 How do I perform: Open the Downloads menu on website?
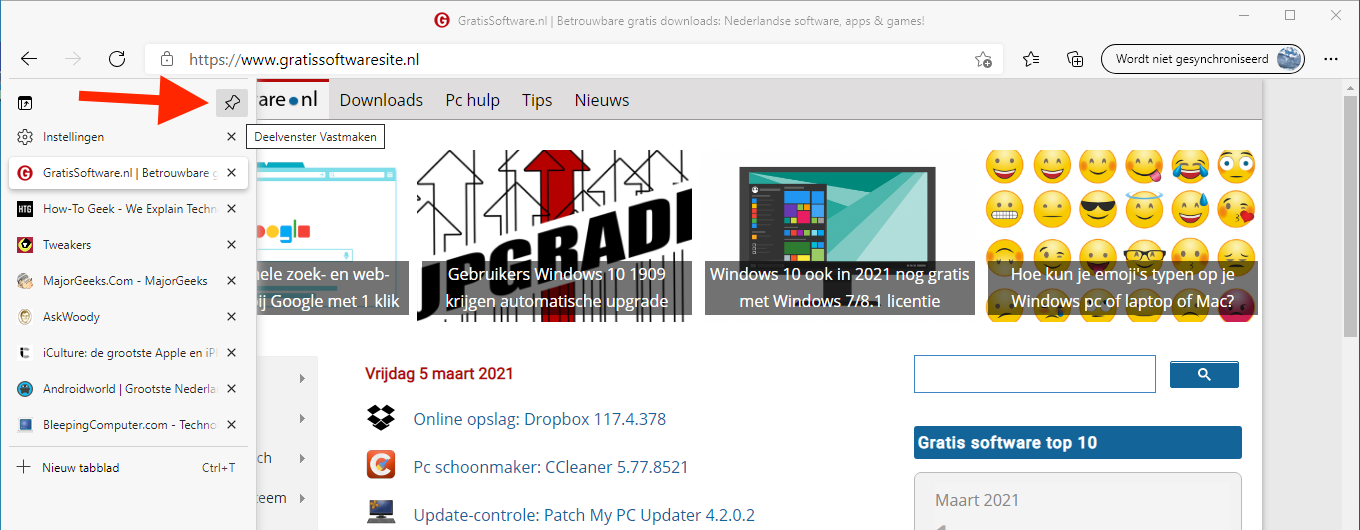[381, 100]
